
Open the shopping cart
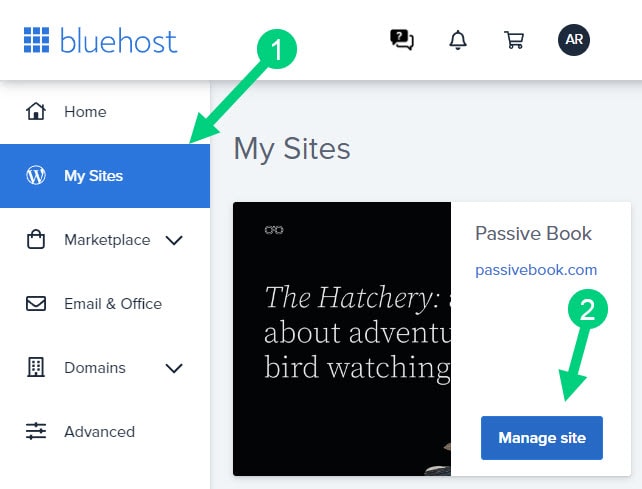(x=513, y=40)
